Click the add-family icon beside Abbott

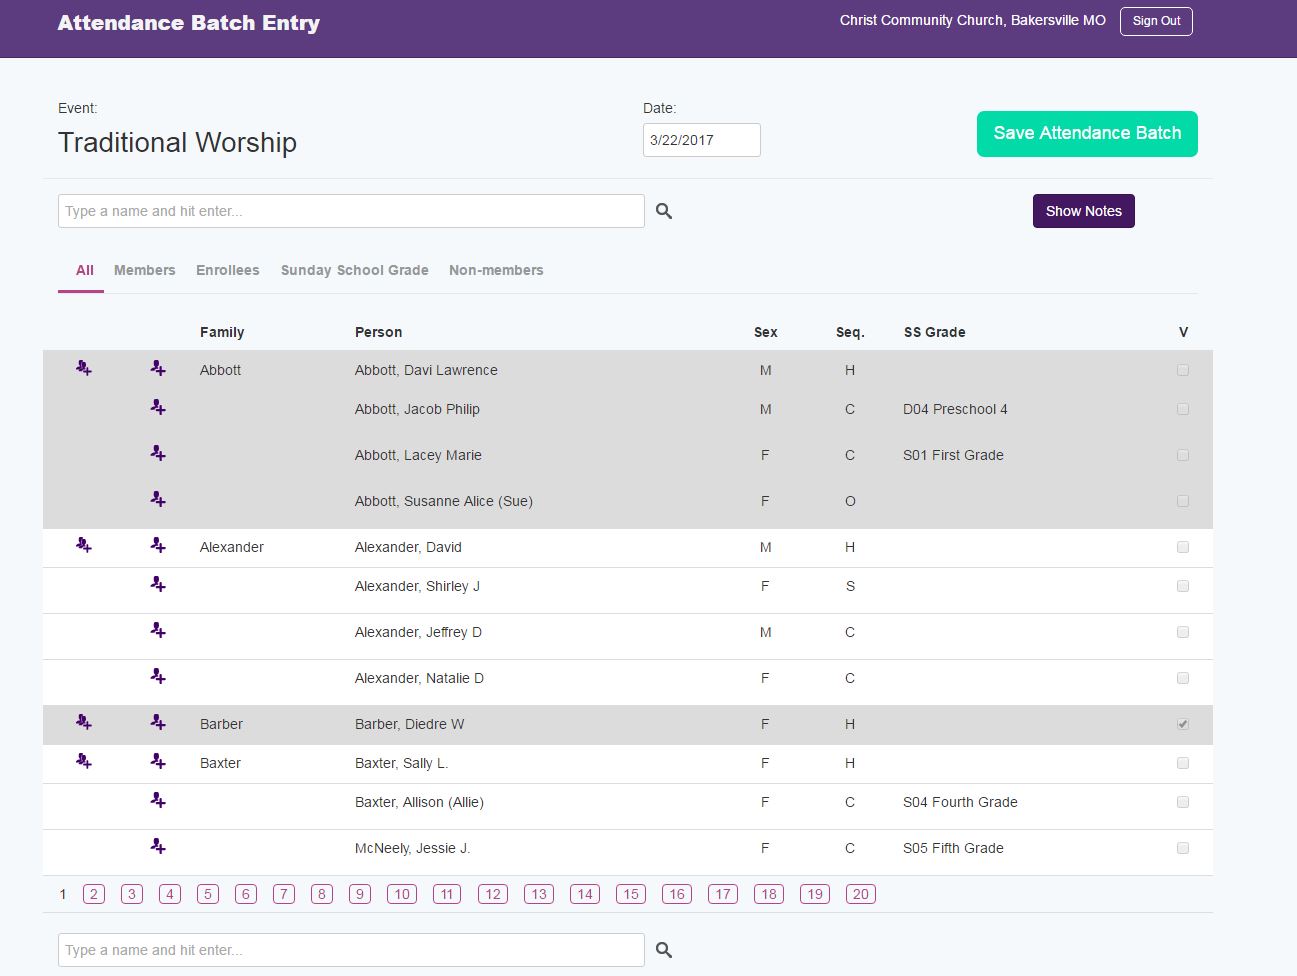point(84,369)
